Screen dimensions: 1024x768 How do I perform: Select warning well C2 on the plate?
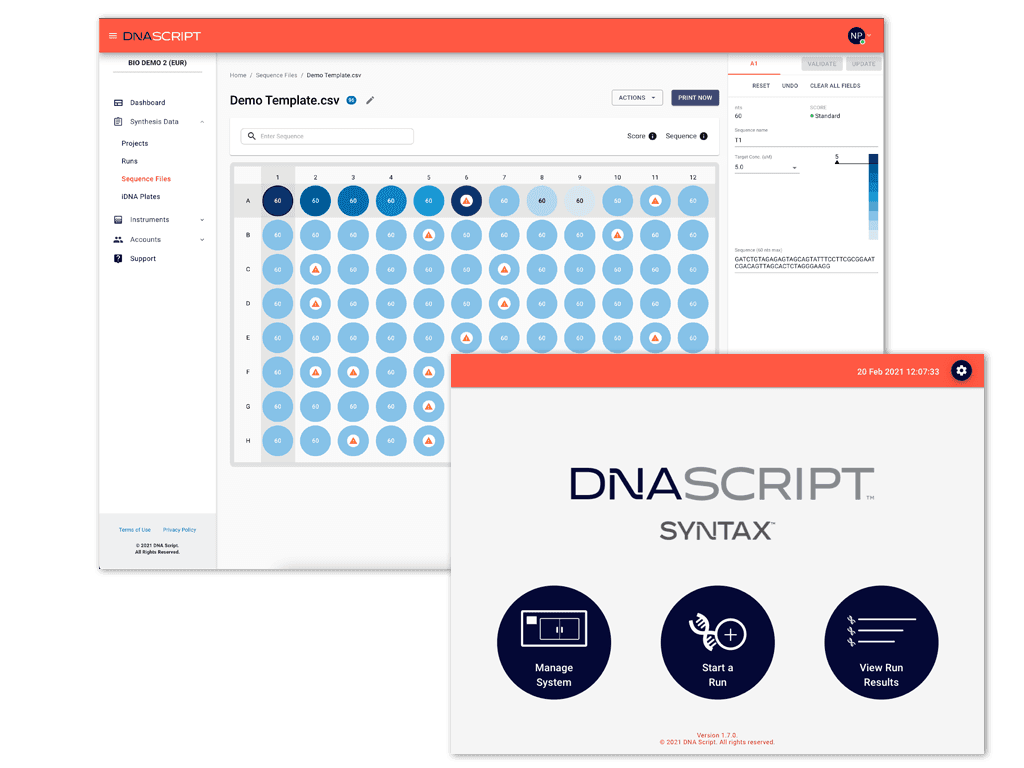pos(315,269)
